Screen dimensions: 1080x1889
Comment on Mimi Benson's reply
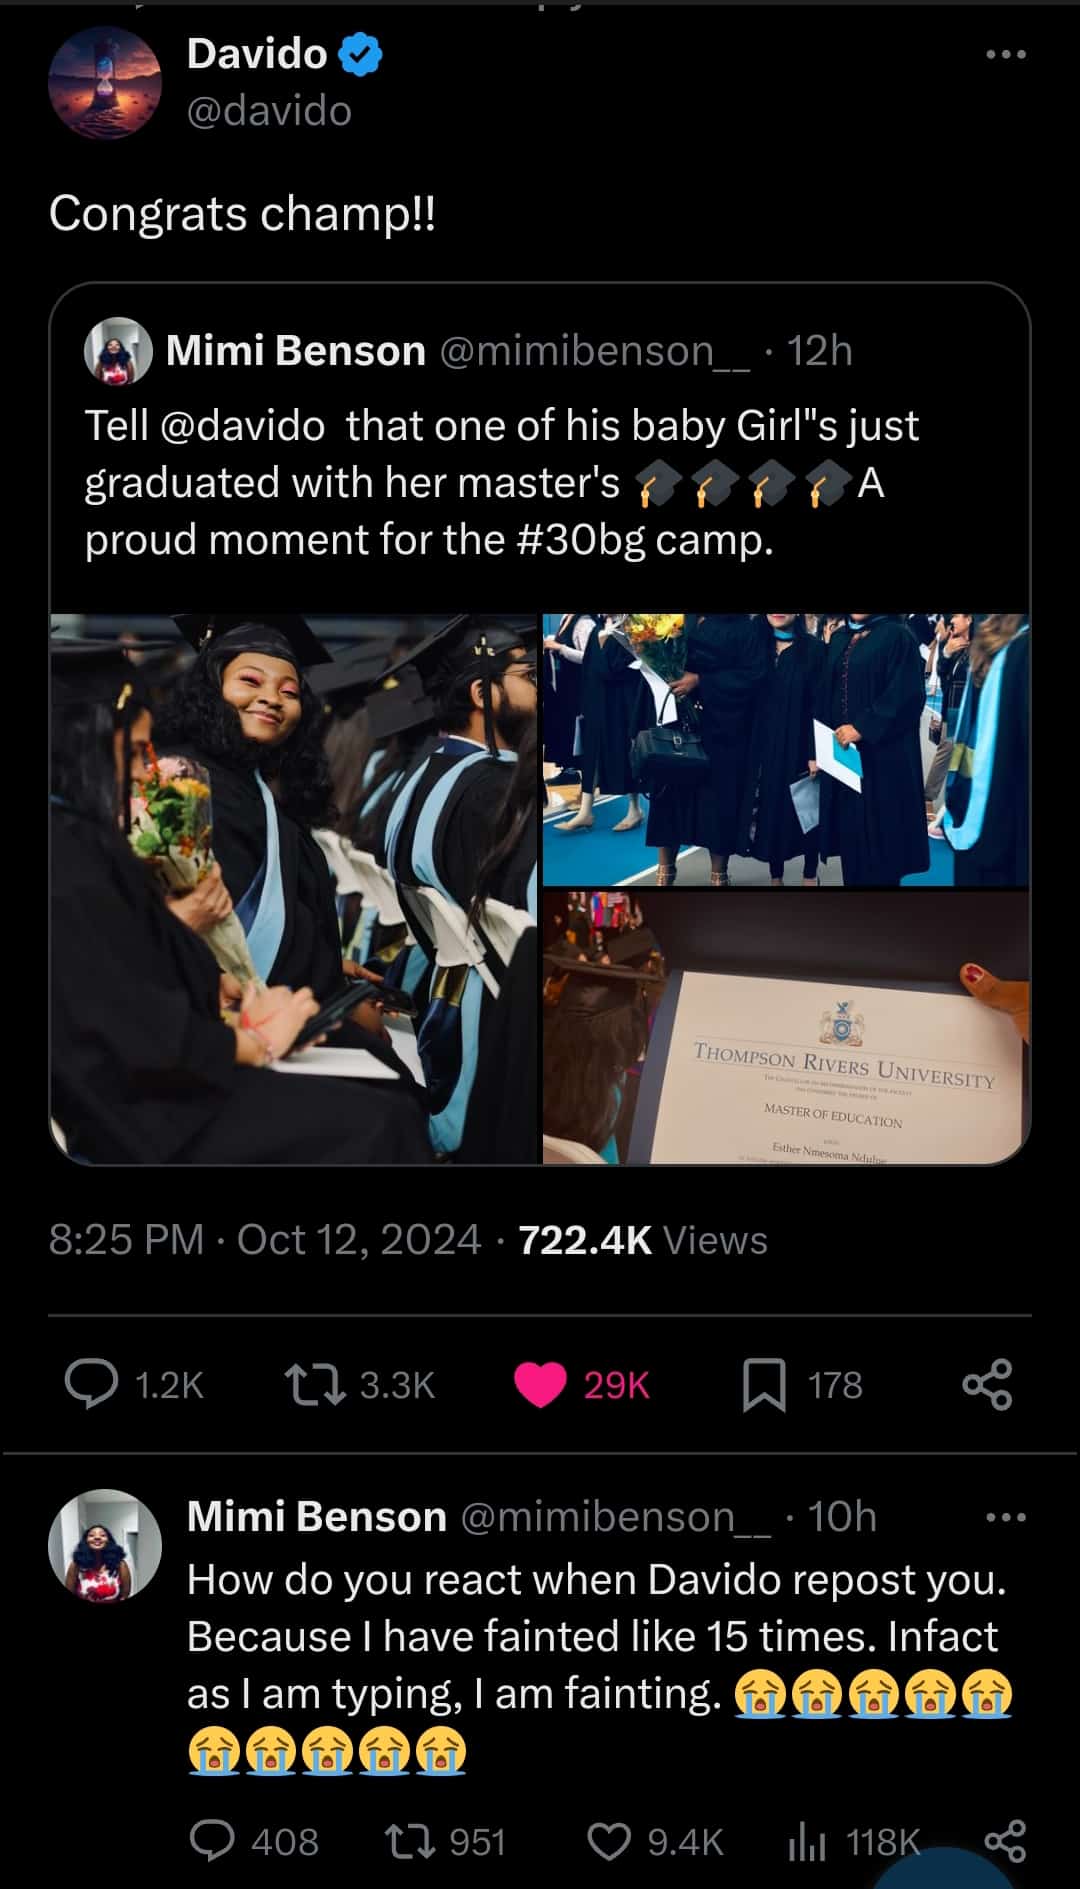pyautogui.click(x=212, y=1841)
